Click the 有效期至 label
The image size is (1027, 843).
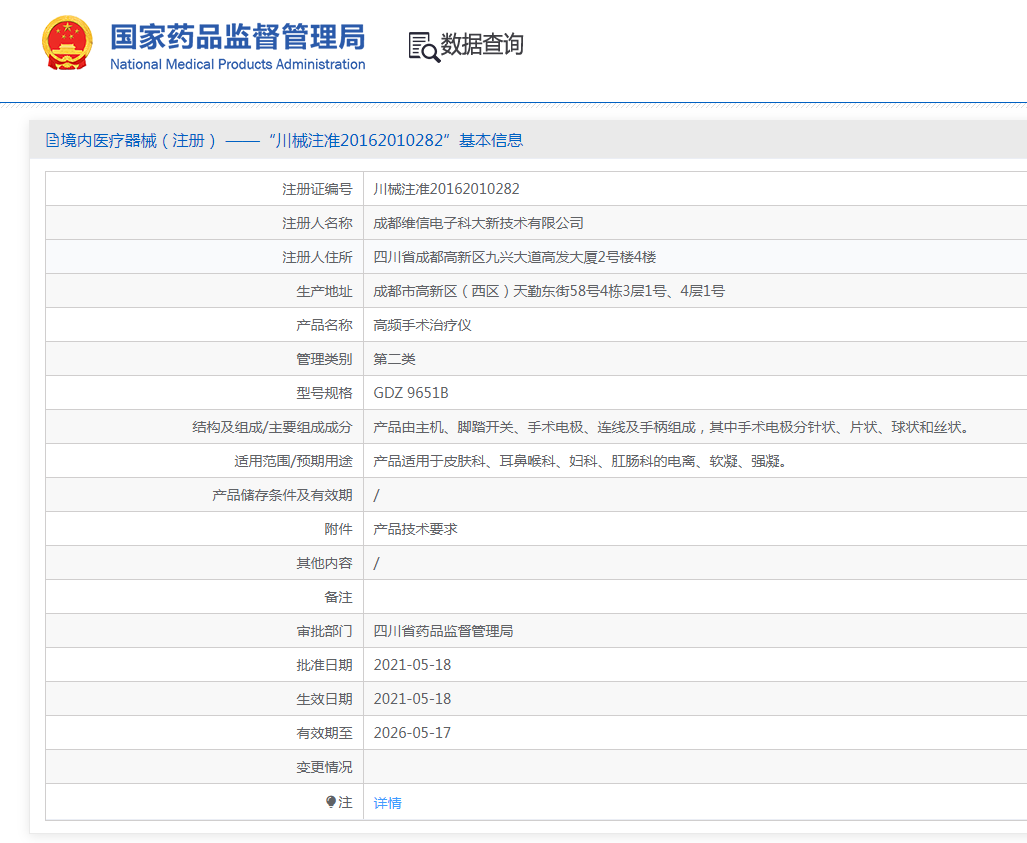324,733
